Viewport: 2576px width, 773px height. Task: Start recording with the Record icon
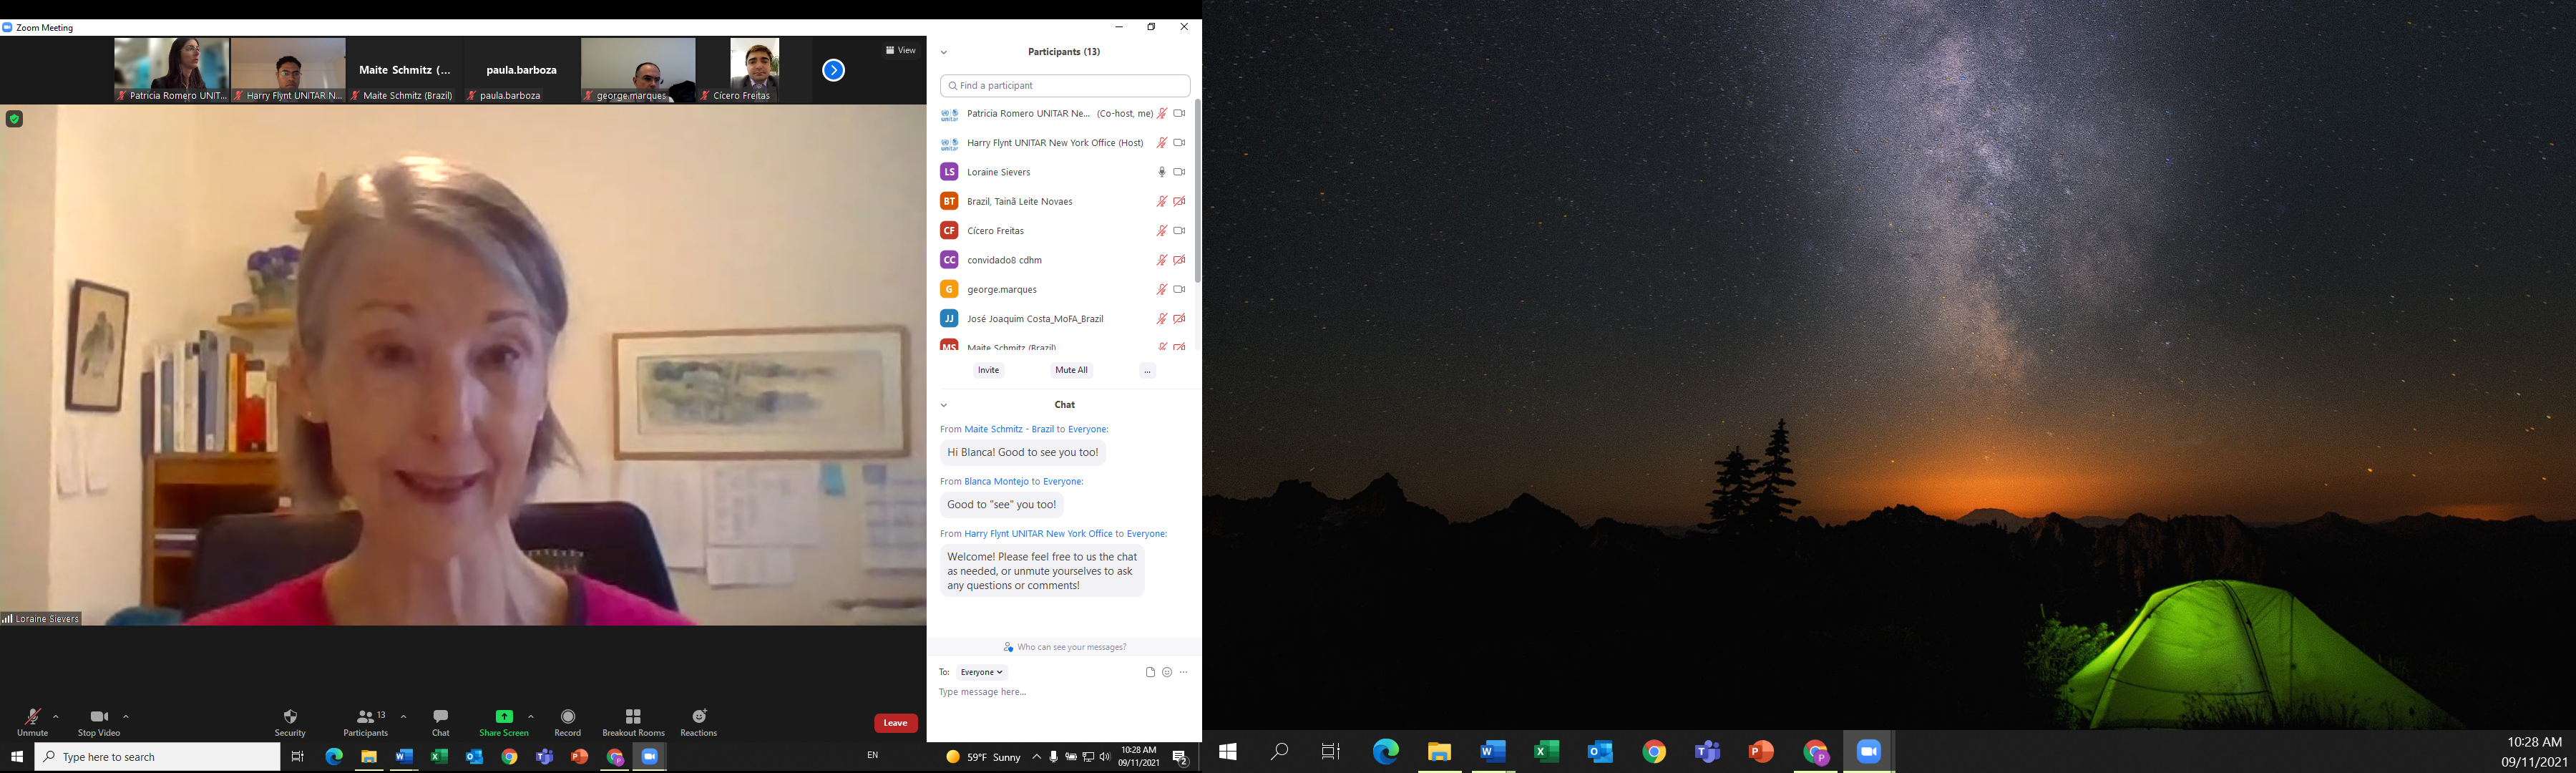[568, 717]
